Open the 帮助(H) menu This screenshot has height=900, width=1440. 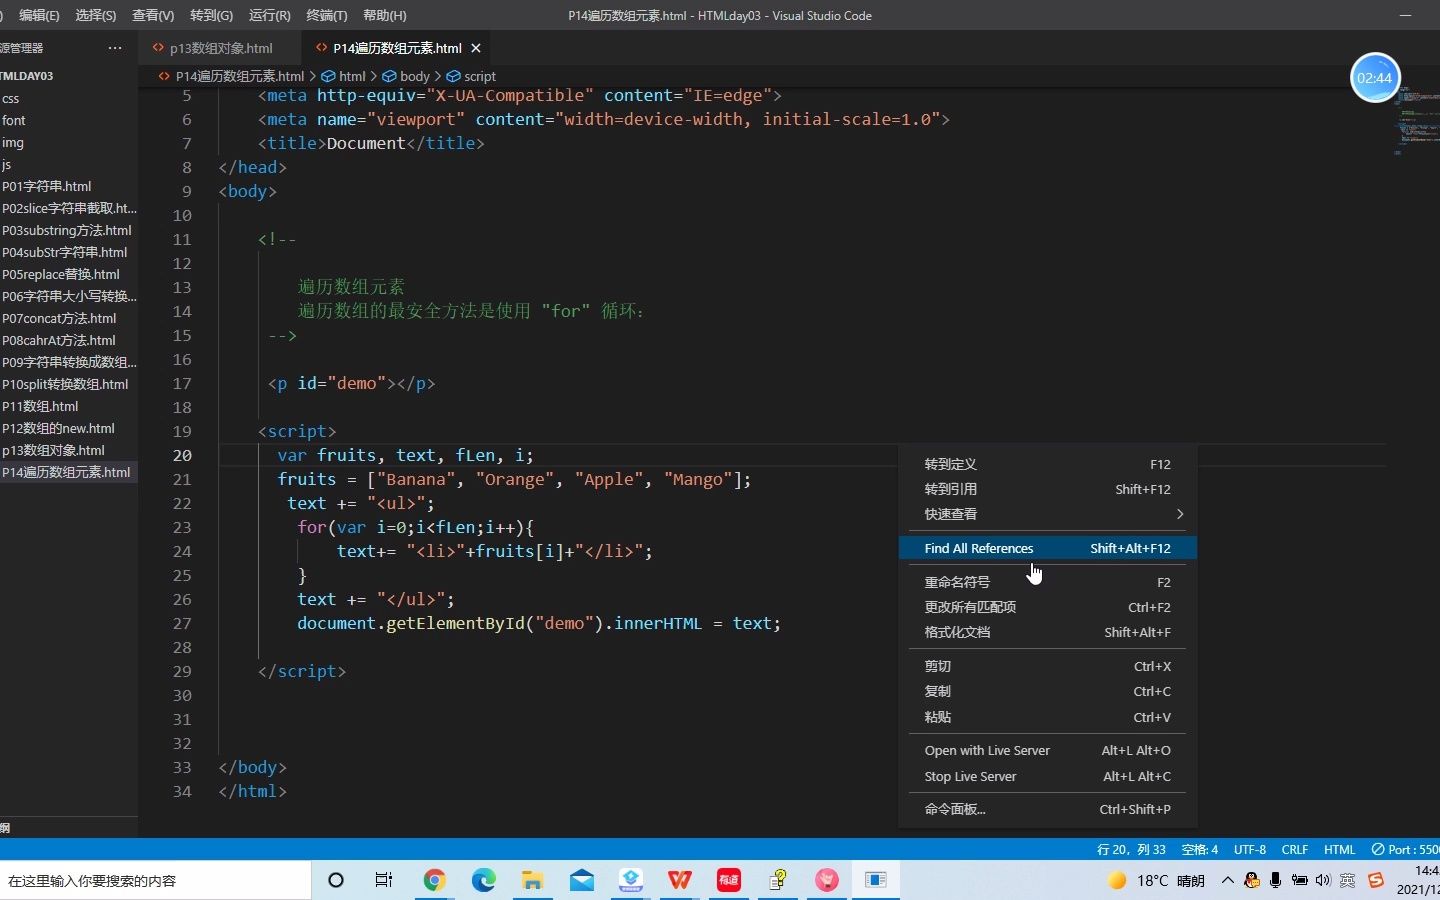click(385, 15)
